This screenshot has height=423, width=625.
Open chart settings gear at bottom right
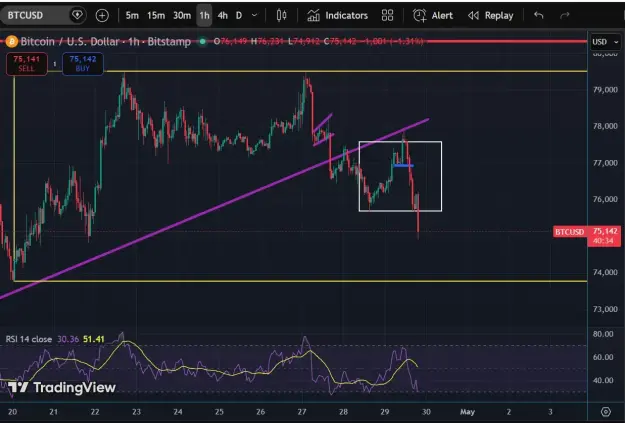(x=605, y=412)
